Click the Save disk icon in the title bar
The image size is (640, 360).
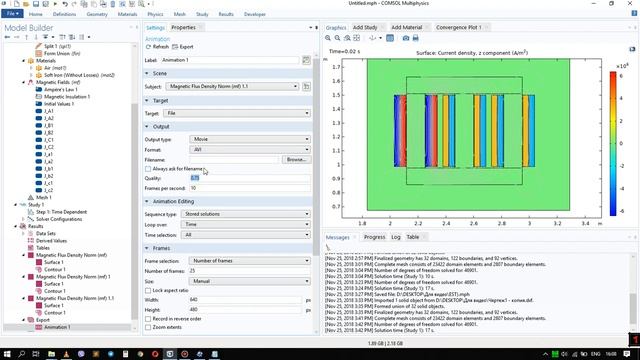click(x=36, y=4)
